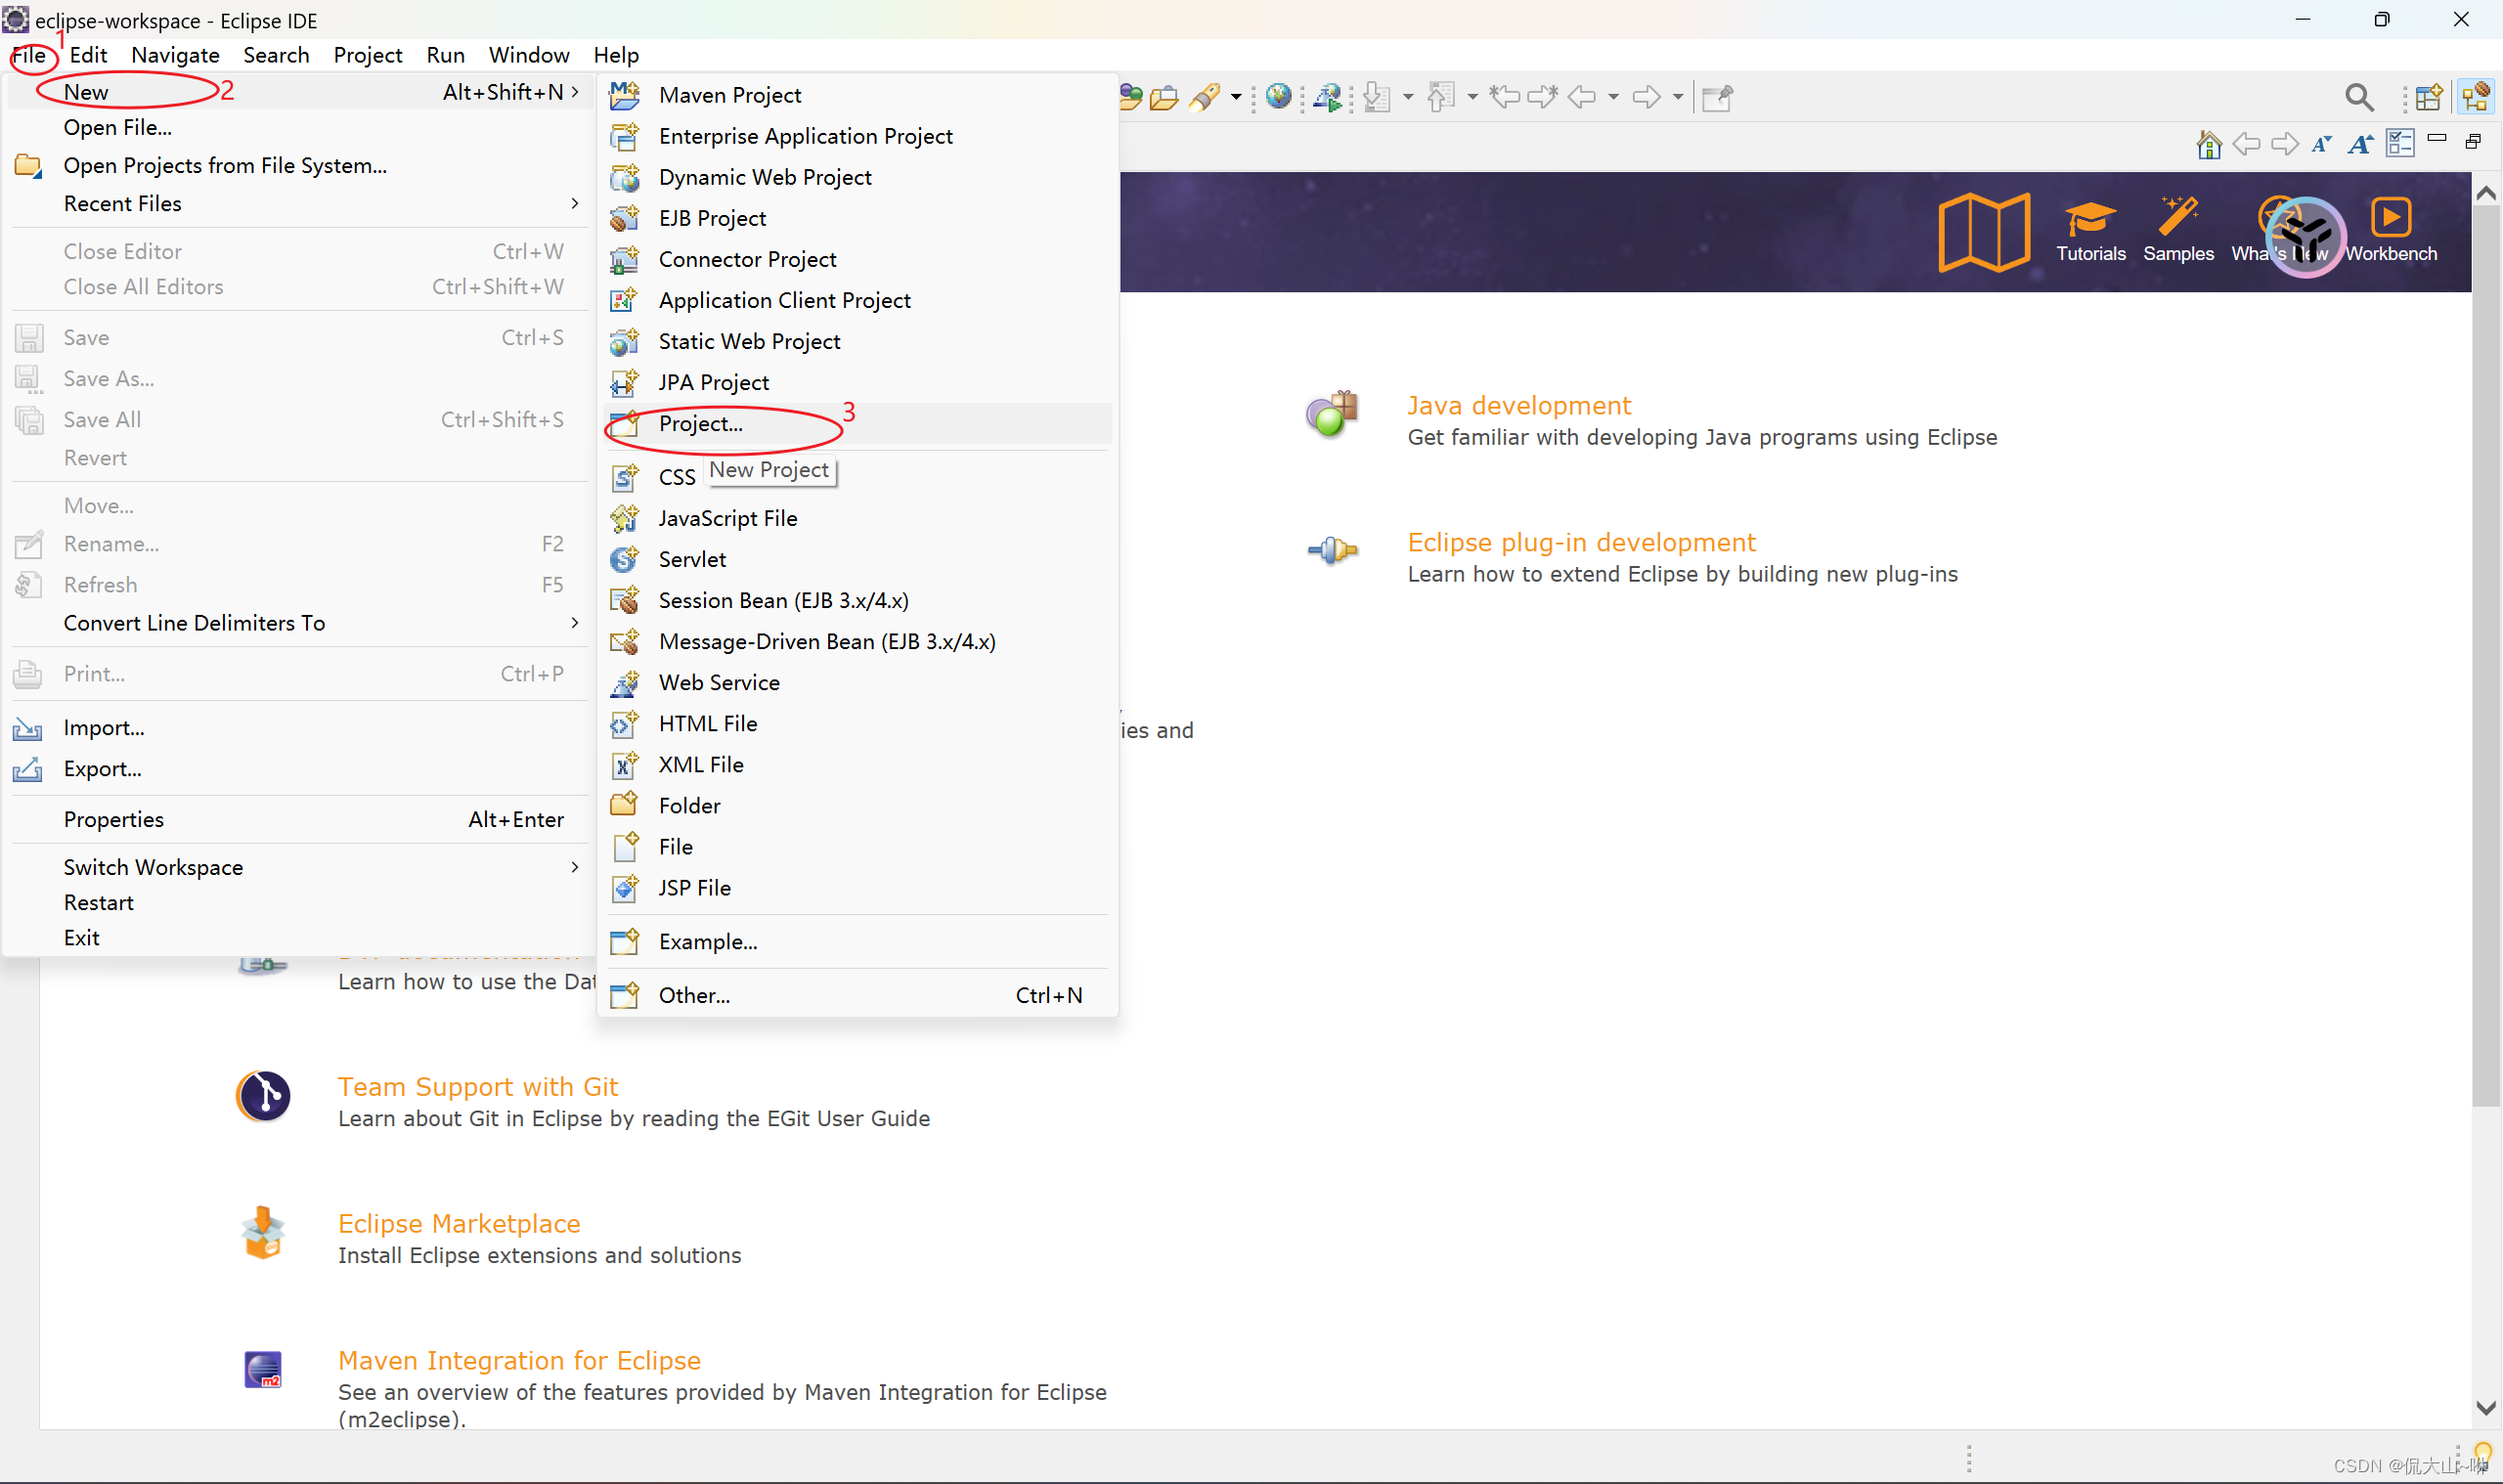This screenshot has width=2503, height=1484.
Task: Toggle Customize page checklist icon
Action: (2399, 144)
